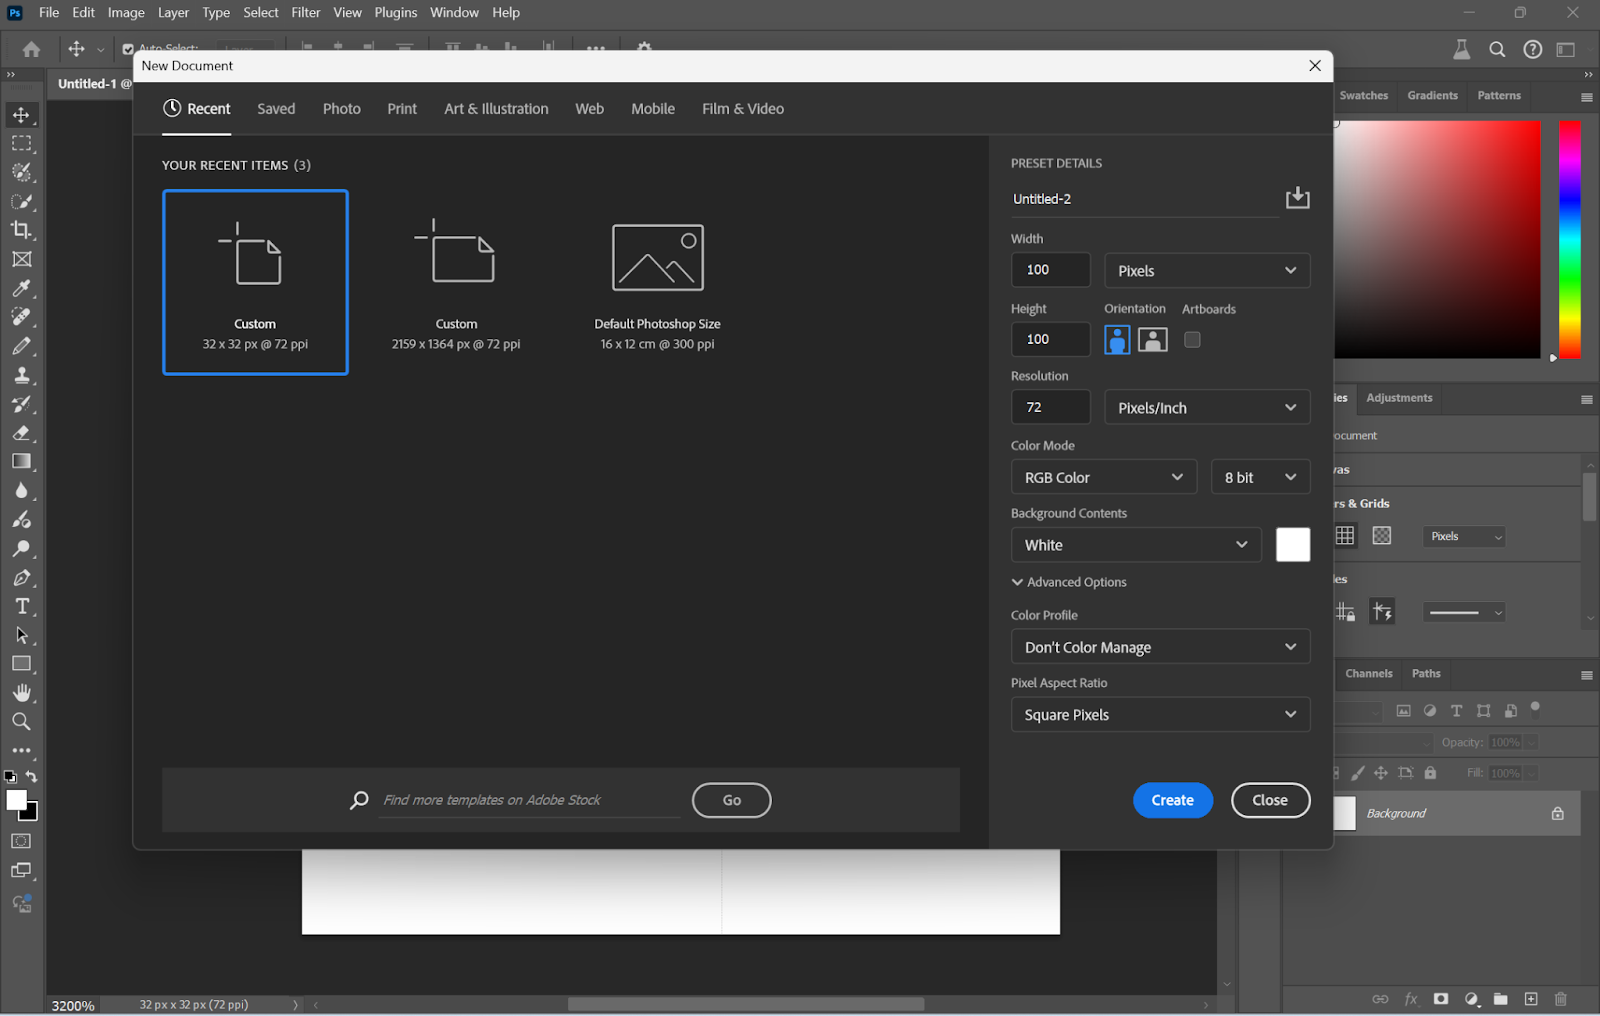Click the background color white swatch
The height and width of the screenshot is (1016, 1600).
[1292, 545]
